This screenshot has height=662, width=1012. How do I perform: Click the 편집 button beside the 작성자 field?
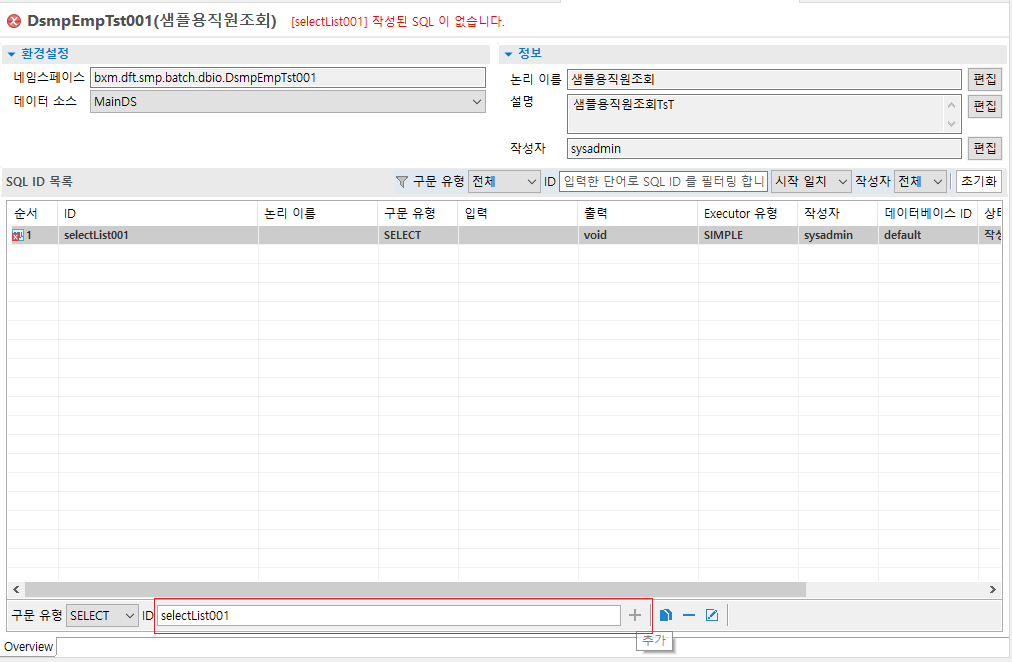(985, 147)
